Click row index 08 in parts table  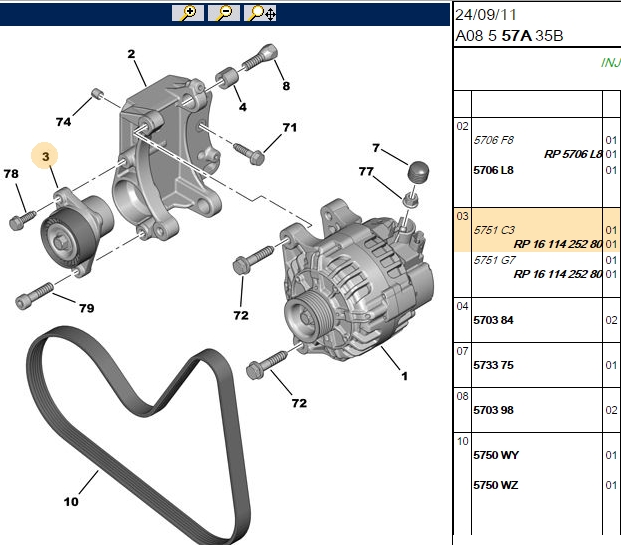[x=463, y=396]
